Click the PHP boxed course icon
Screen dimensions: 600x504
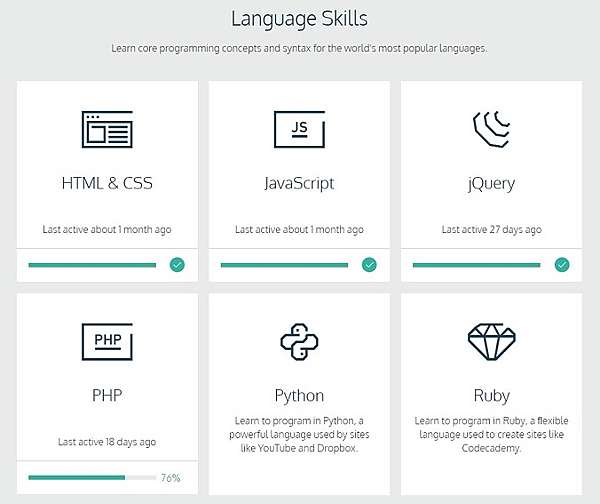tap(107, 342)
